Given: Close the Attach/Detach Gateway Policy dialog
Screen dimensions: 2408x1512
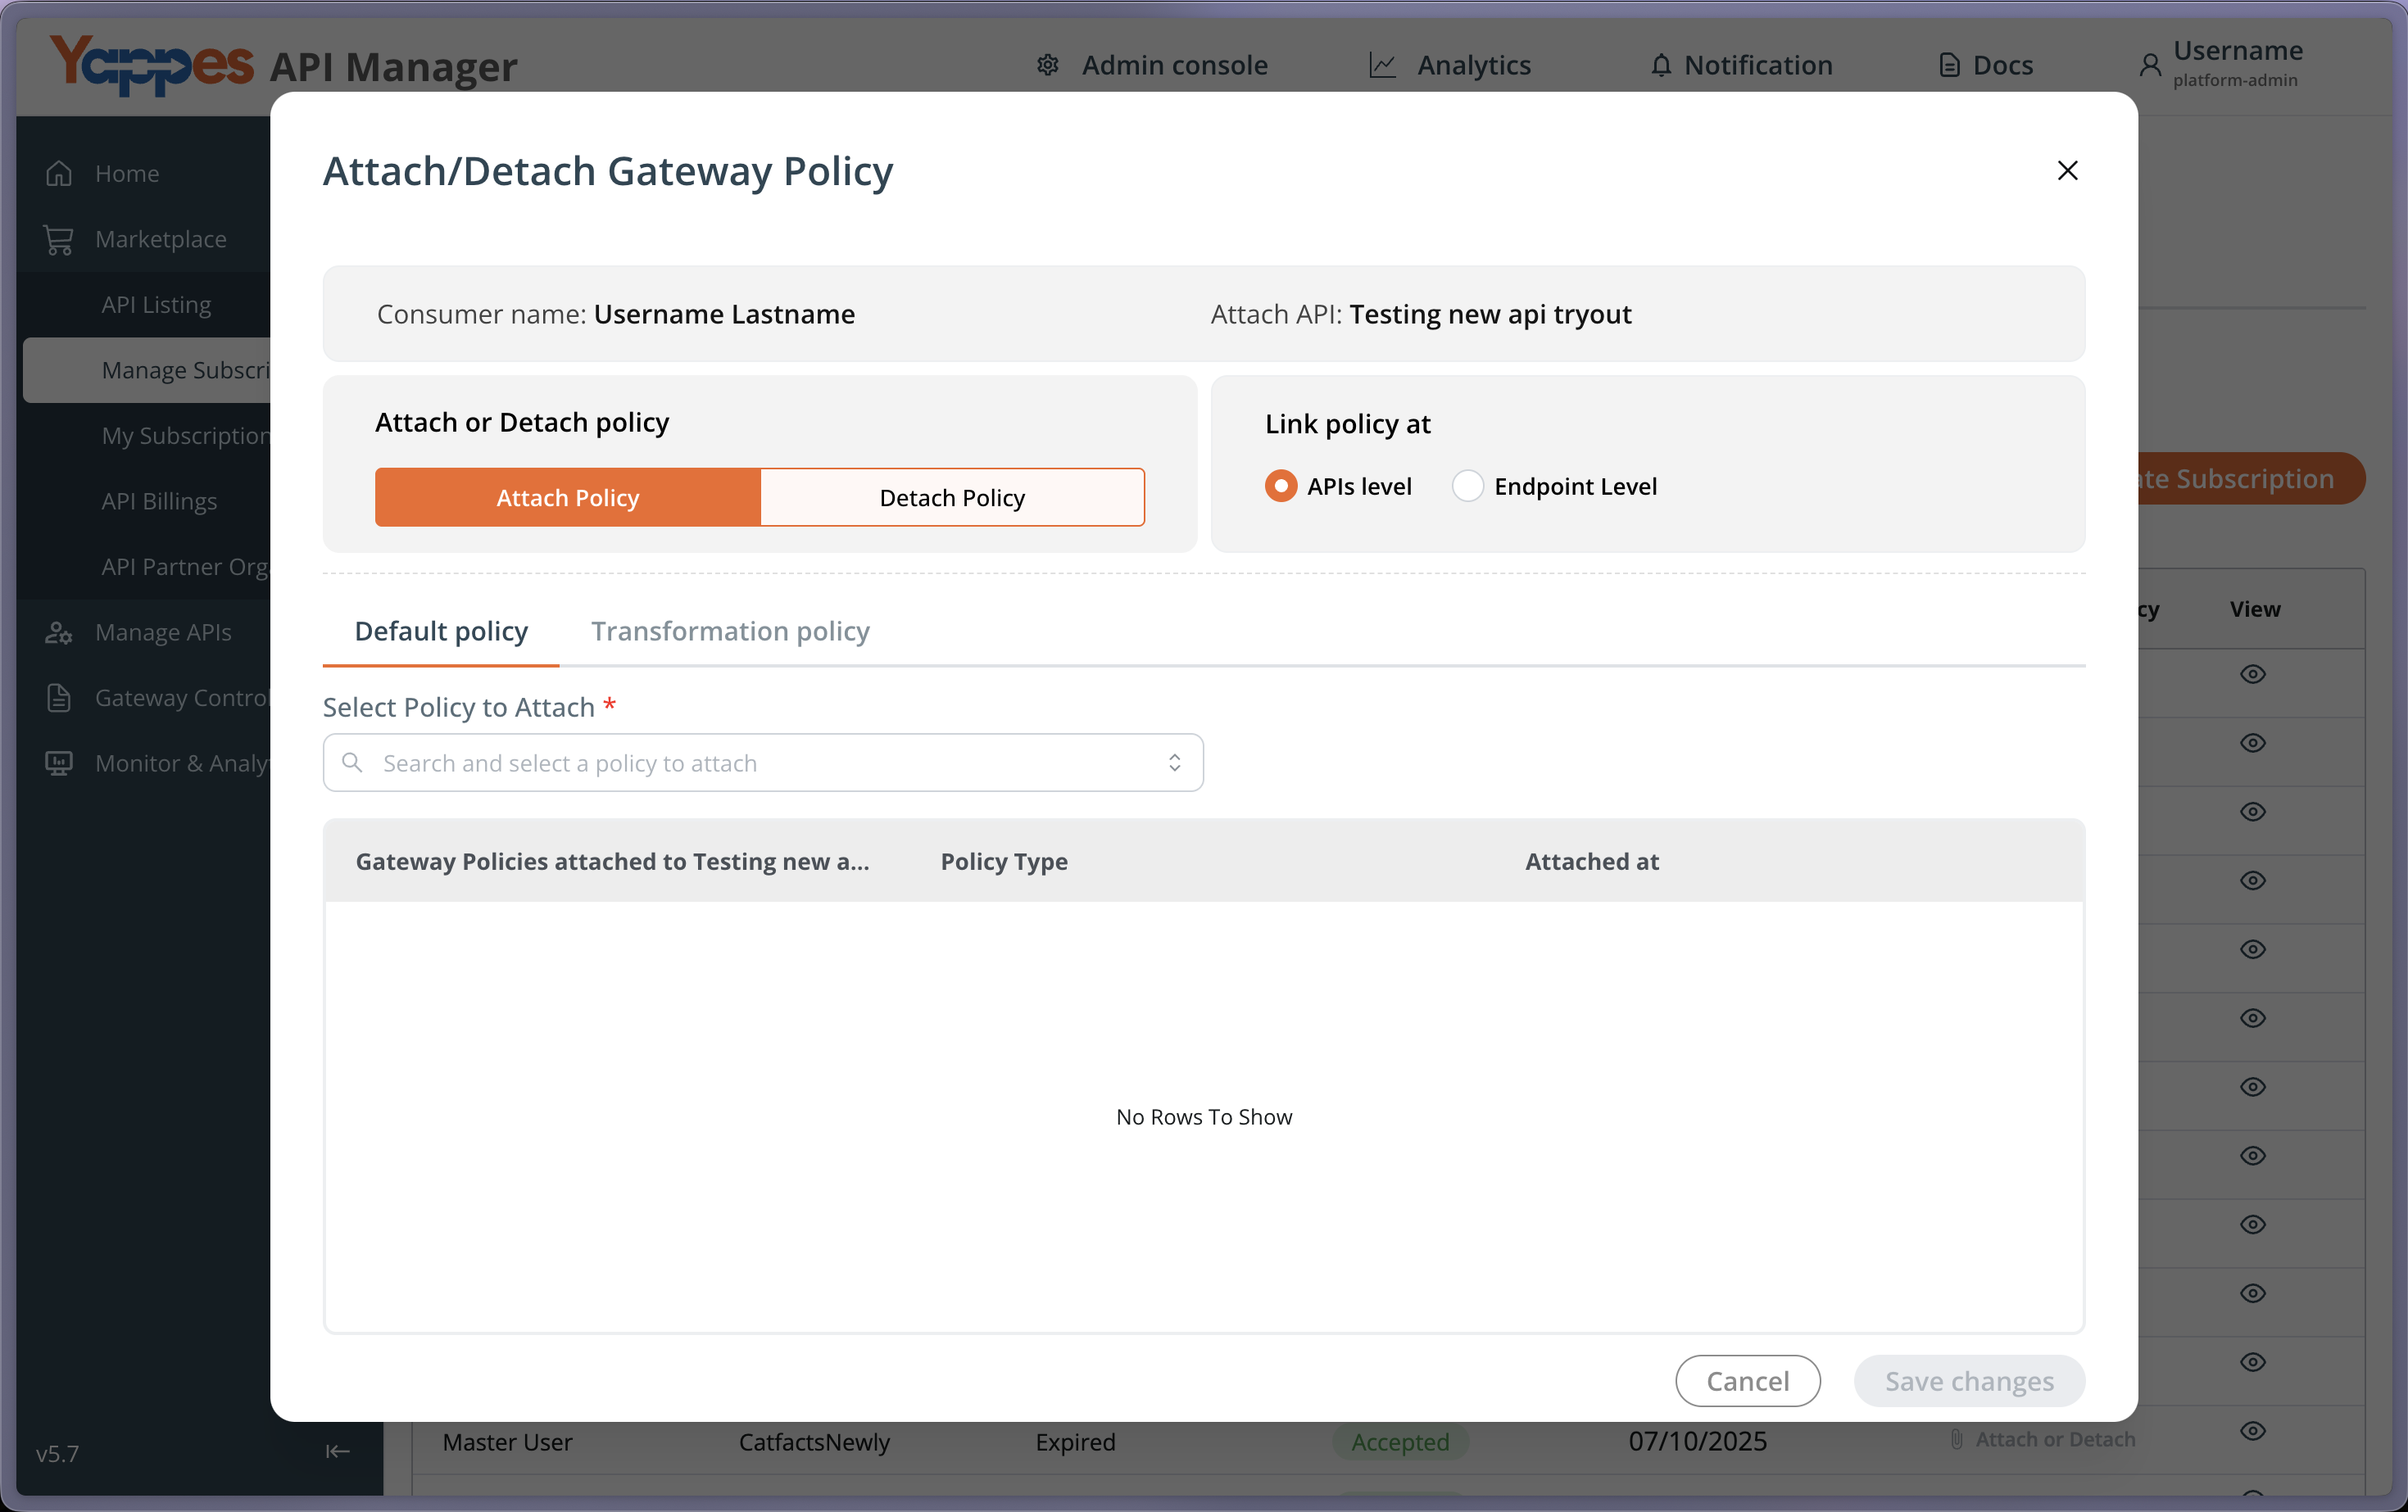Looking at the screenshot, I should (x=2067, y=171).
